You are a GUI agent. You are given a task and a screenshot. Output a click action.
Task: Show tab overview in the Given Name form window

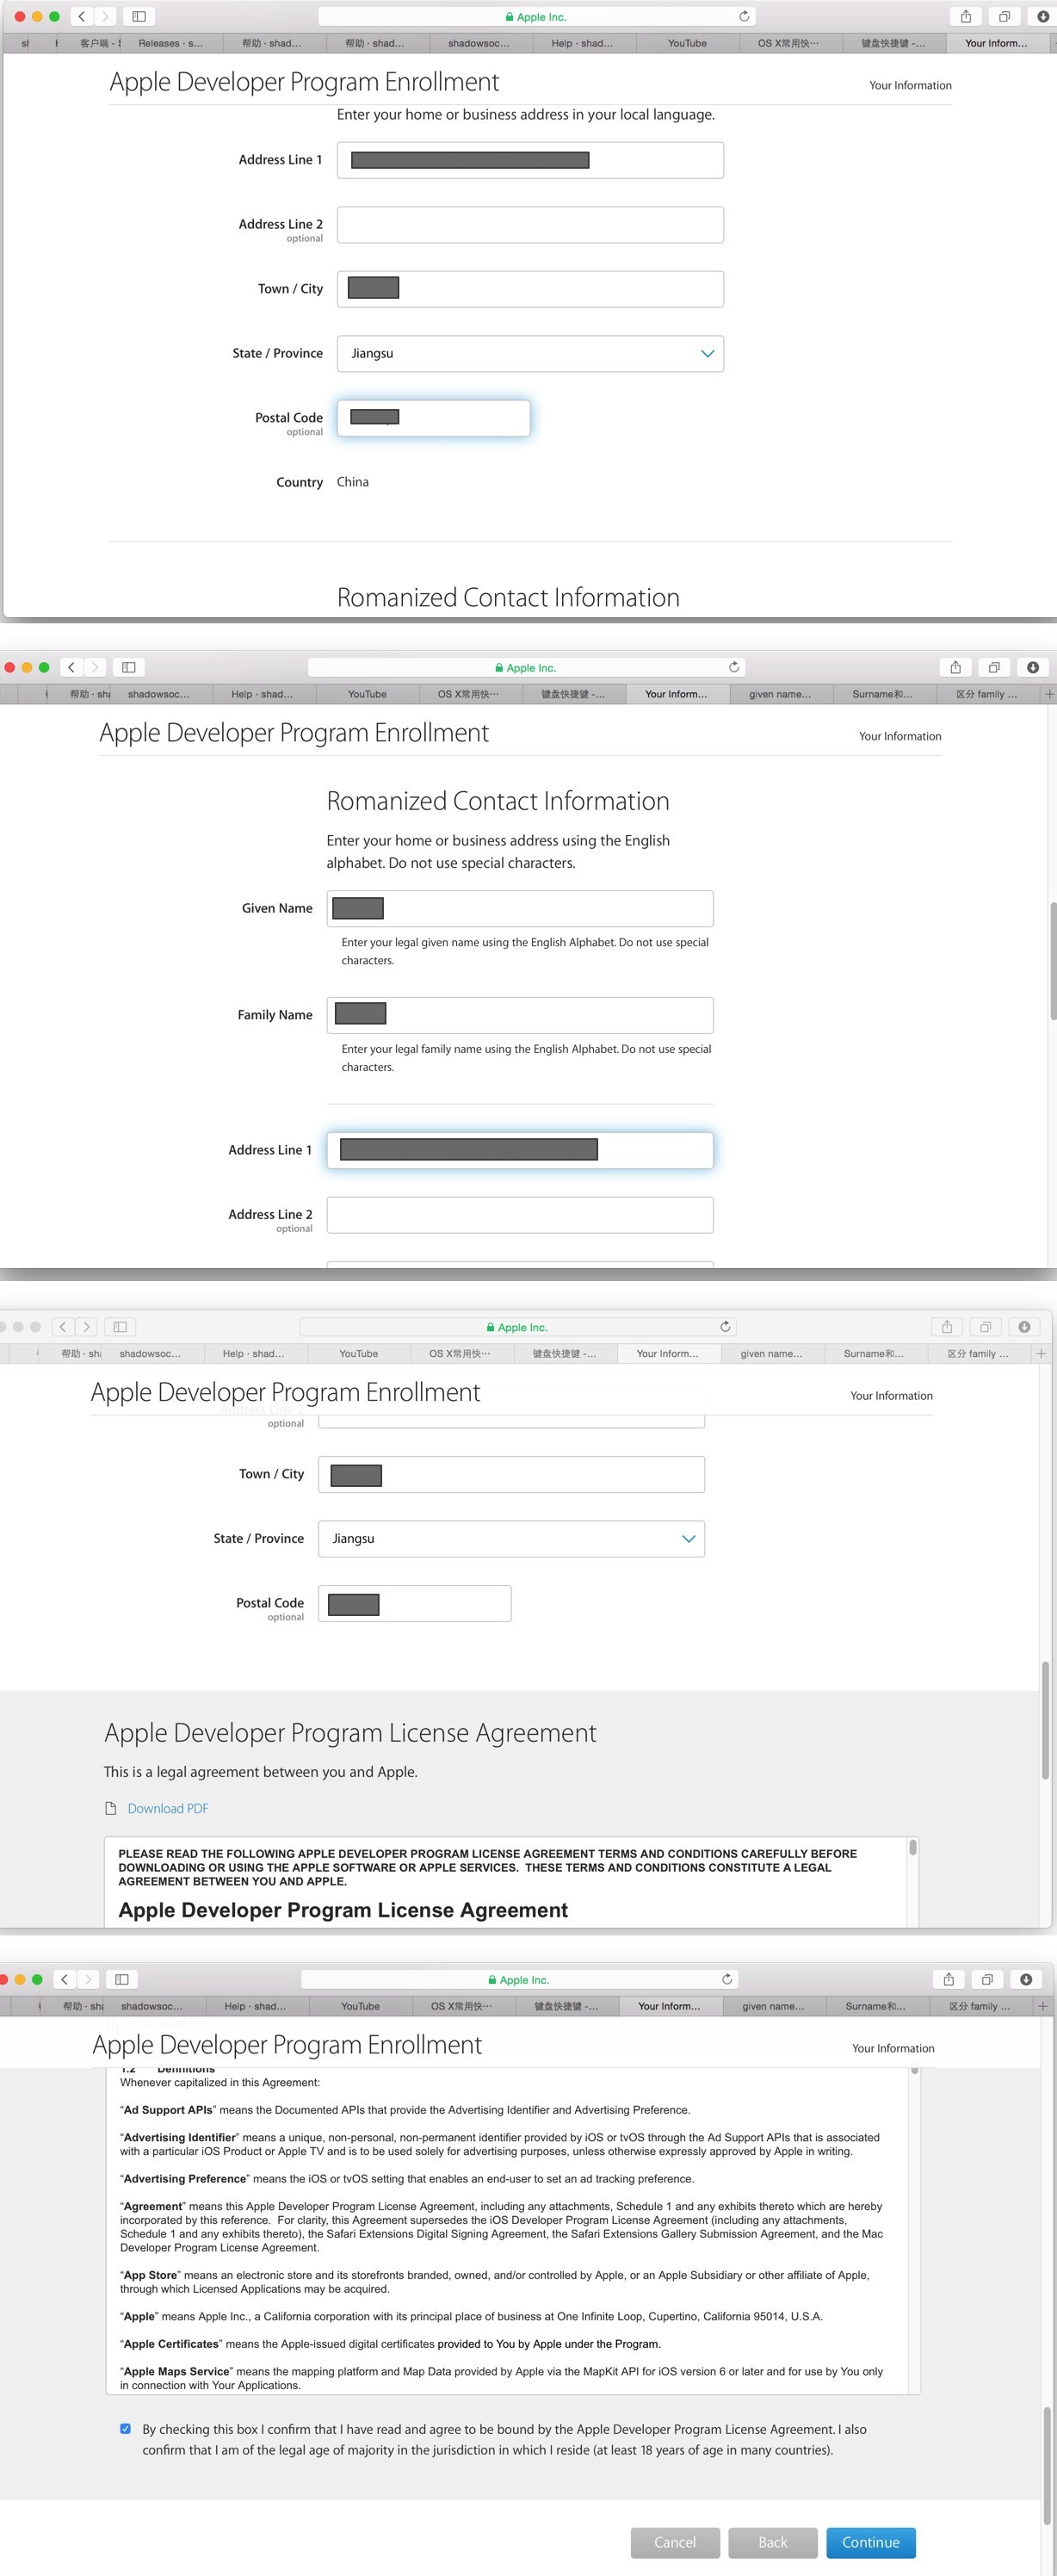pyautogui.click(x=994, y=667)
